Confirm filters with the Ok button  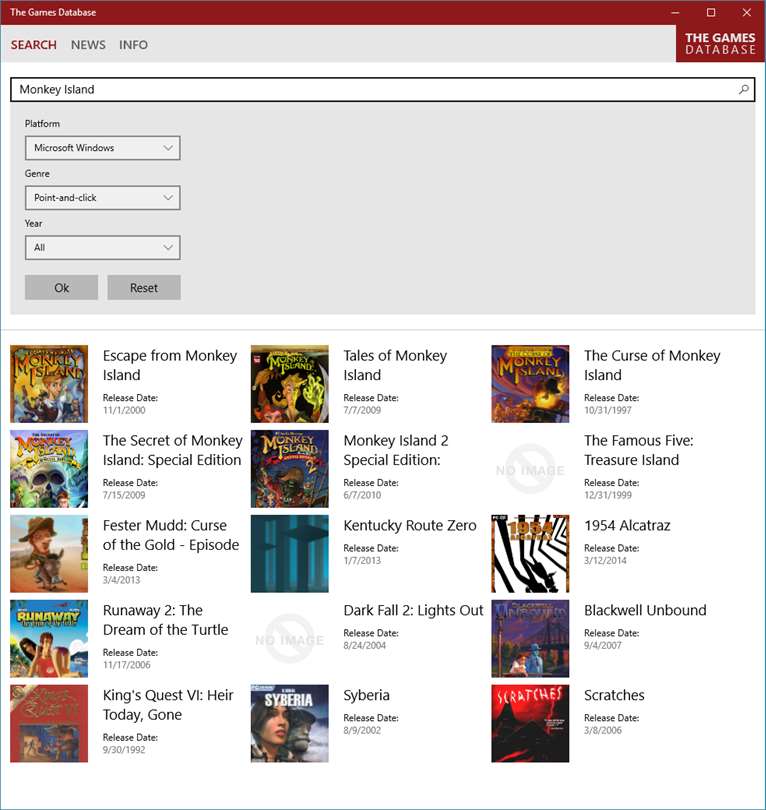click(x=61, y=287)
